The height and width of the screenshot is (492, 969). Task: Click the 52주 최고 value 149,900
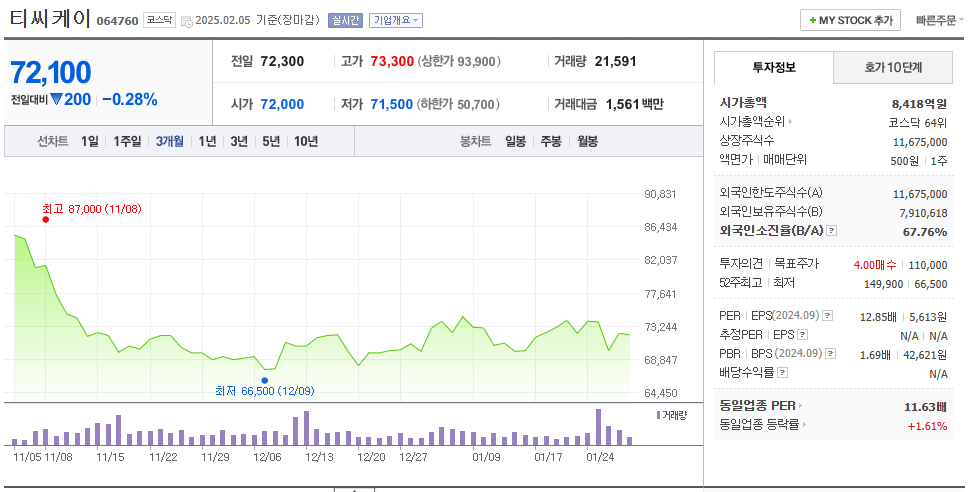point(884,284)
